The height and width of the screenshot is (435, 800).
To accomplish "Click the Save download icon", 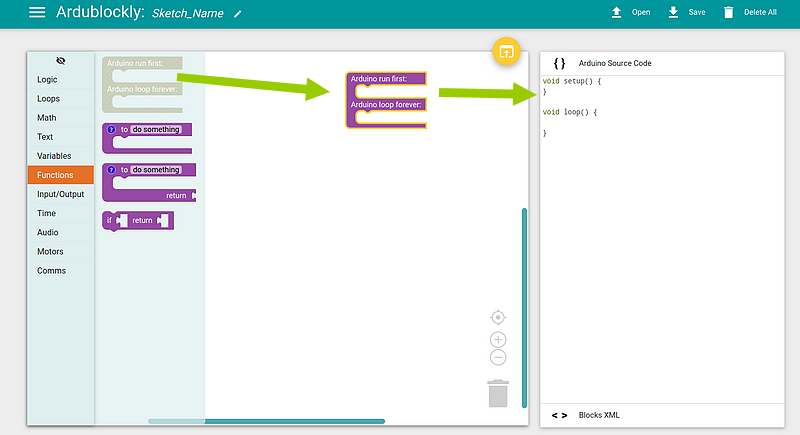I will (673, 12).
